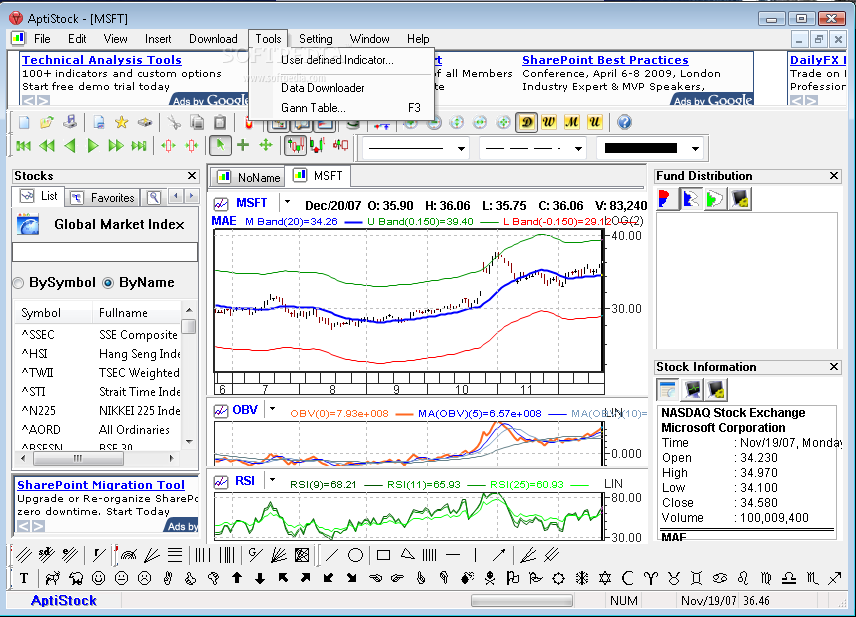
Task: Close the Stocks panel
Action: 192,176
